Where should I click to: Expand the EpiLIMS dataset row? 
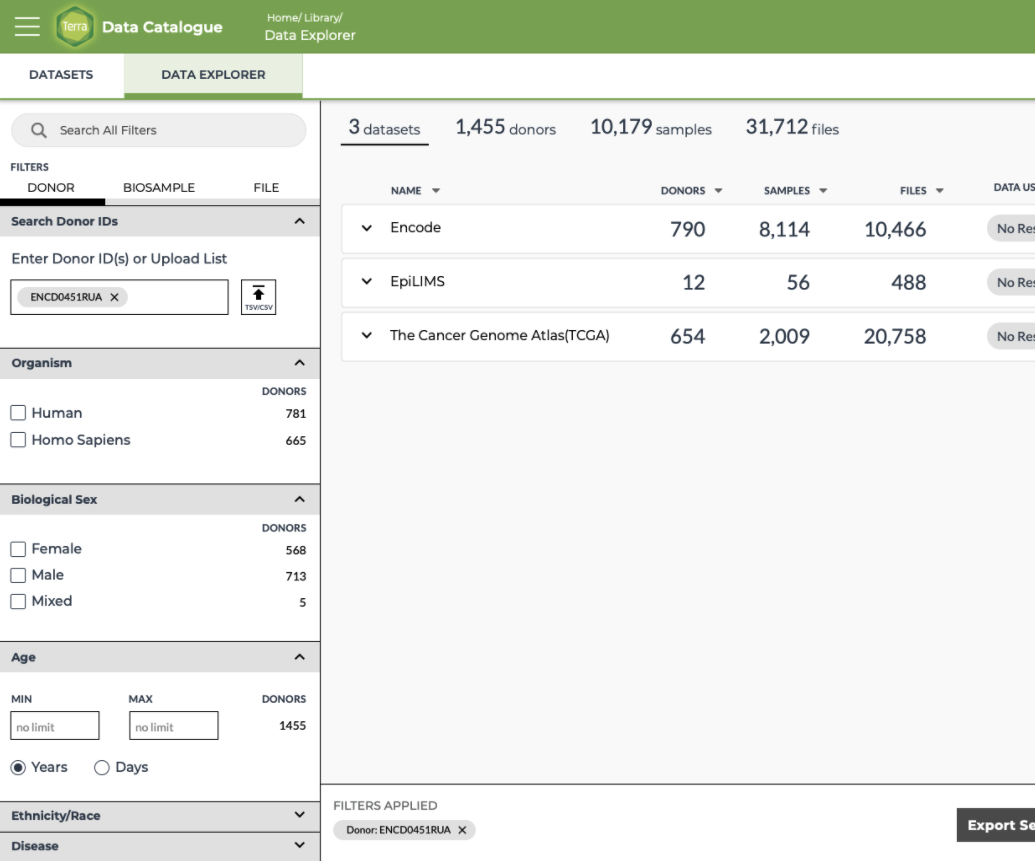coord(367,281)
